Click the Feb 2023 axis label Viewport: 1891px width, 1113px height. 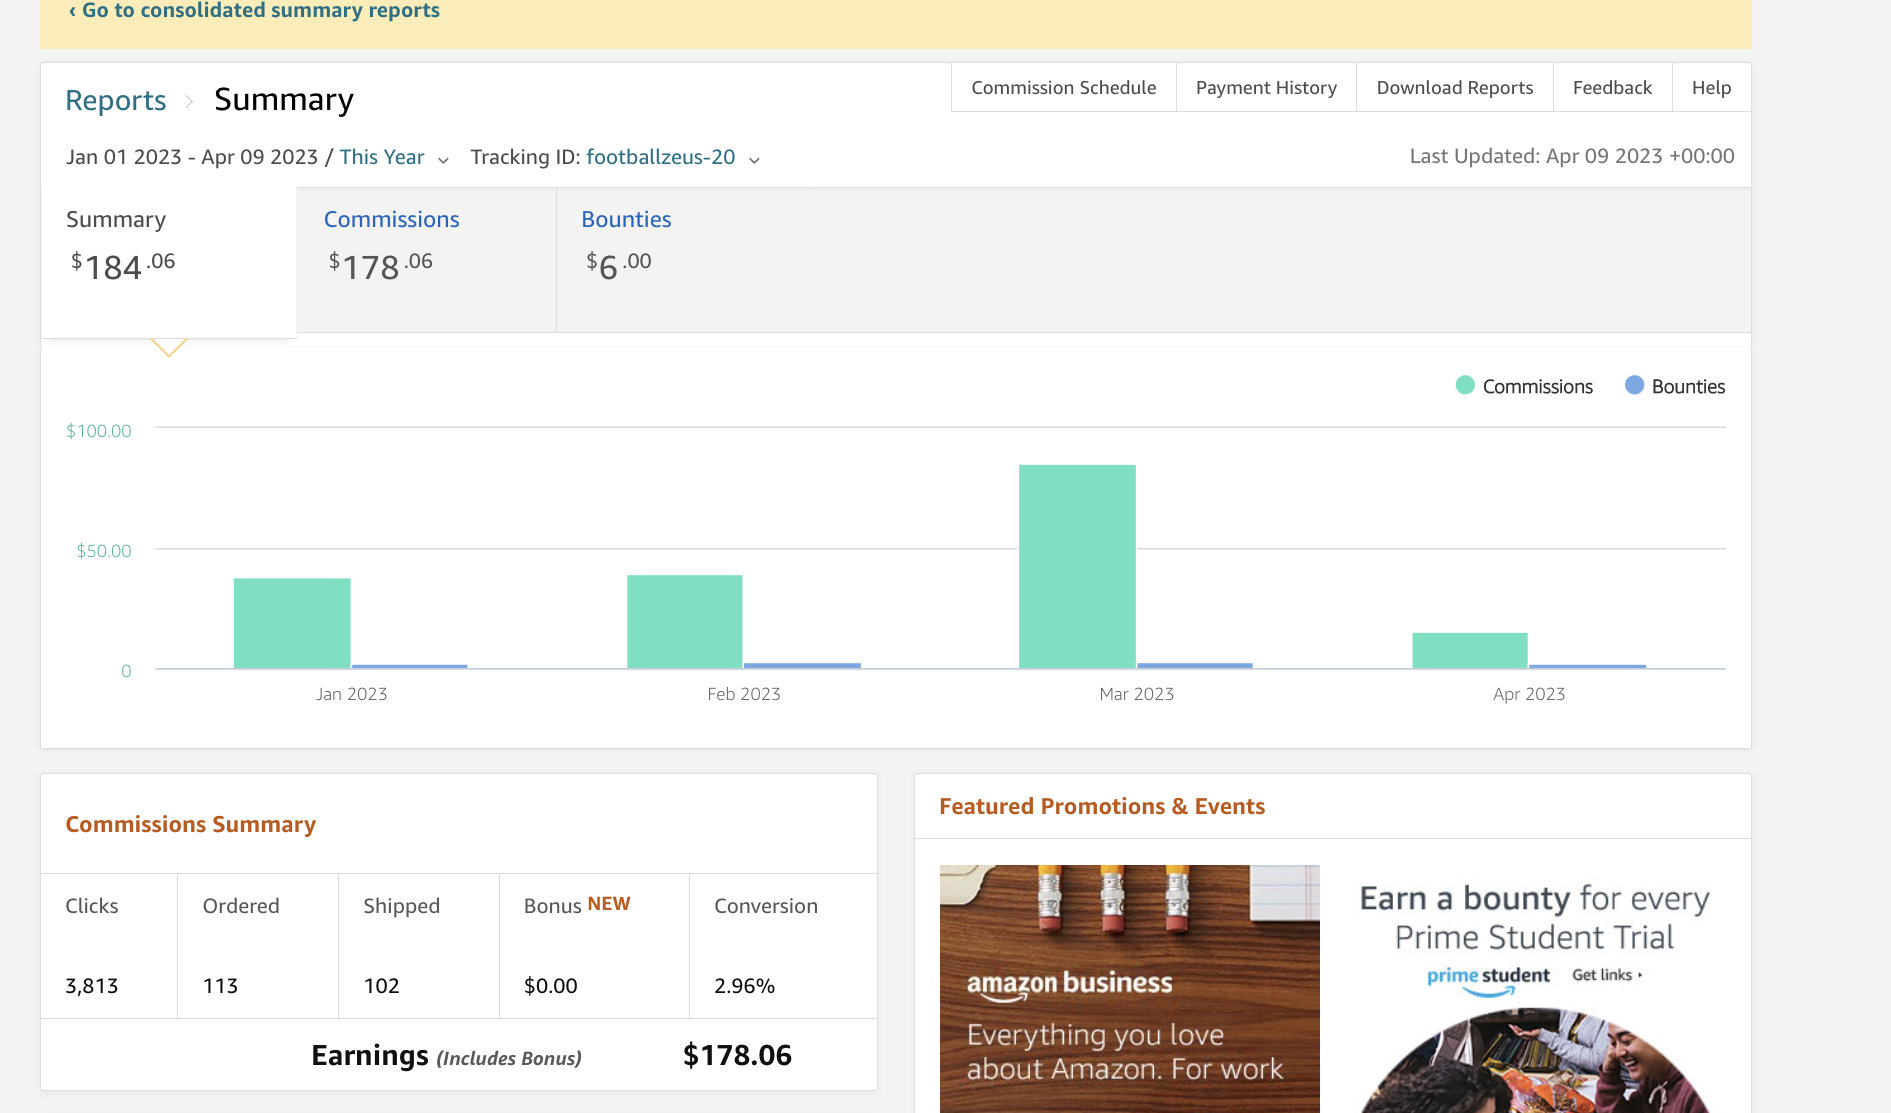(743, 694)
